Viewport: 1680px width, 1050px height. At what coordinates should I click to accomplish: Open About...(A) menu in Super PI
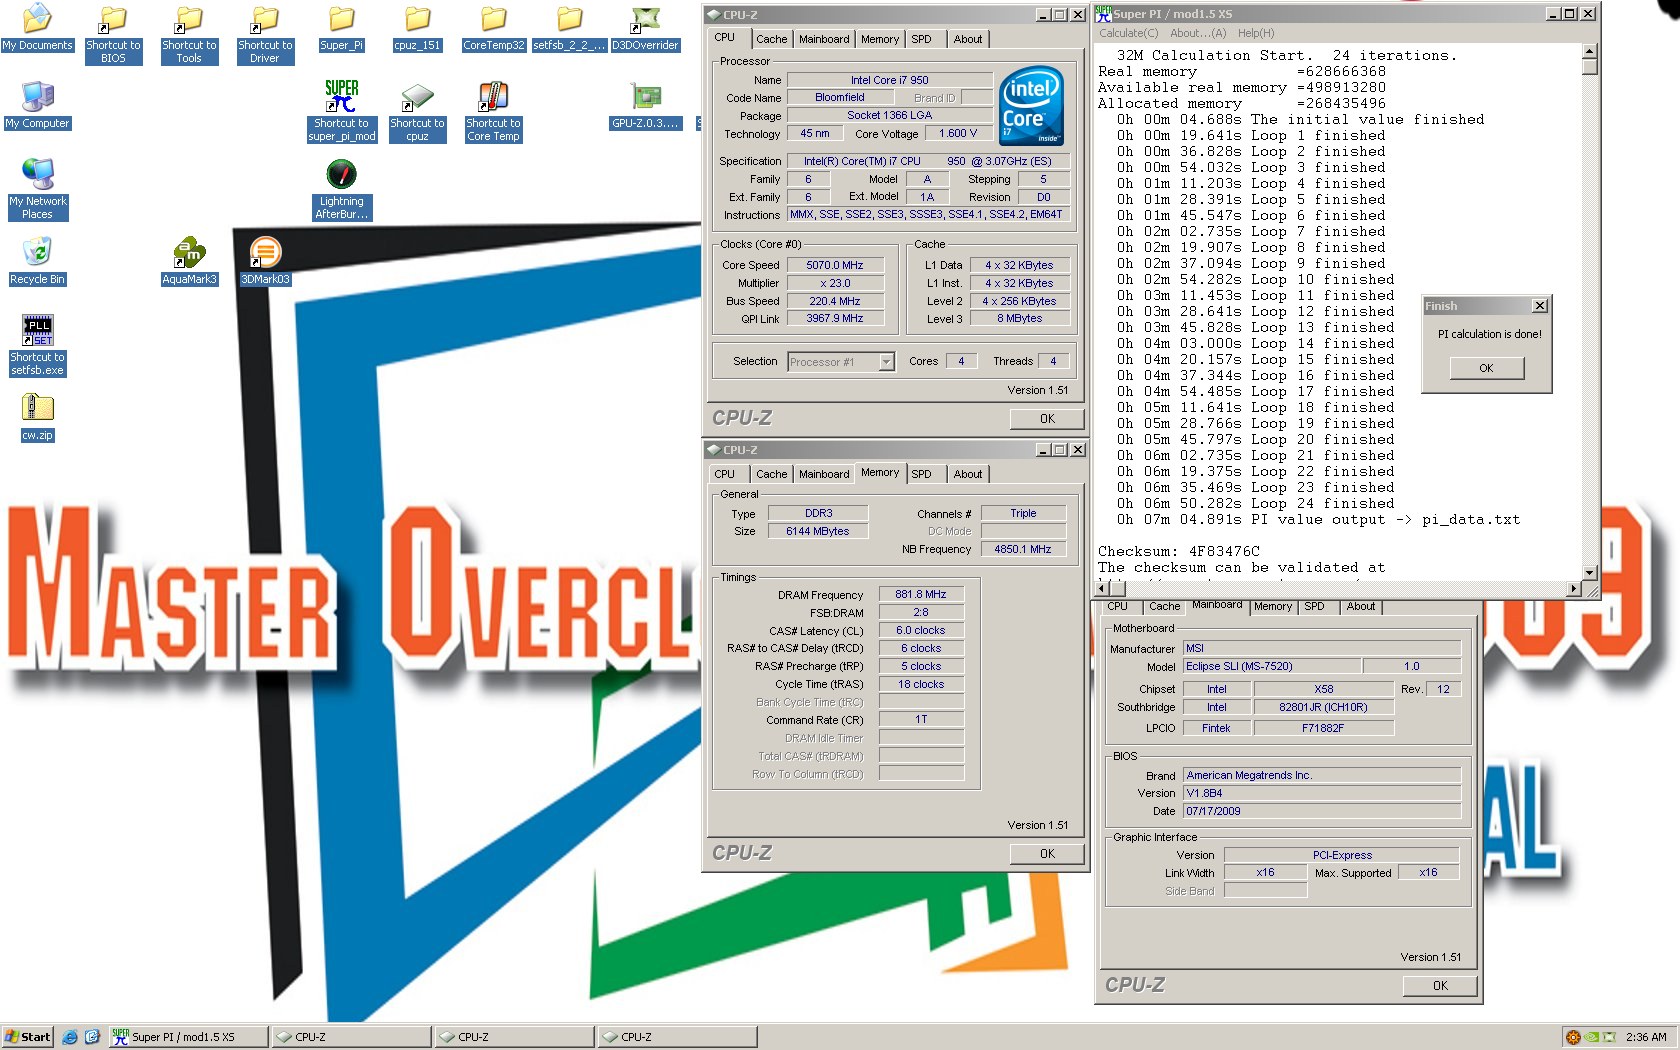click(x=1198, y=33)
